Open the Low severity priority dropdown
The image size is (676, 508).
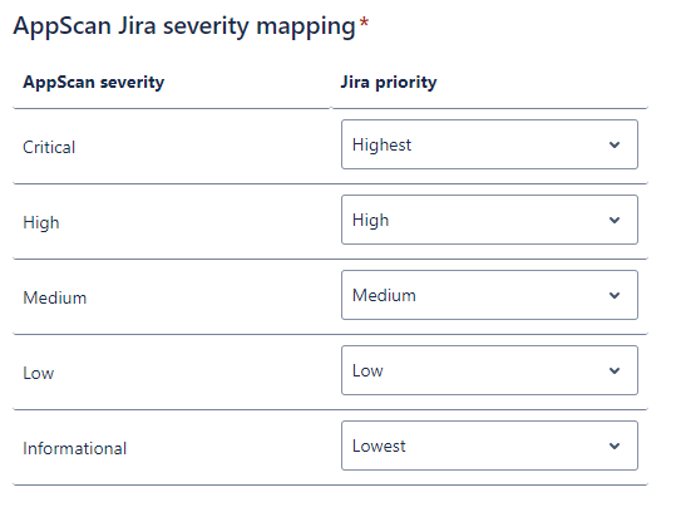coord(489,371)
